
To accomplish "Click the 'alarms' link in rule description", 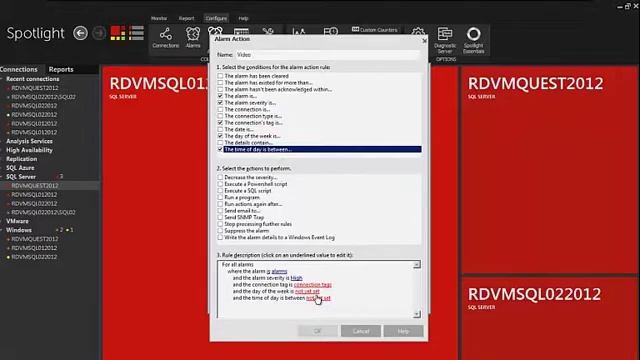I will pyautogui.click(x=279, y=271).
